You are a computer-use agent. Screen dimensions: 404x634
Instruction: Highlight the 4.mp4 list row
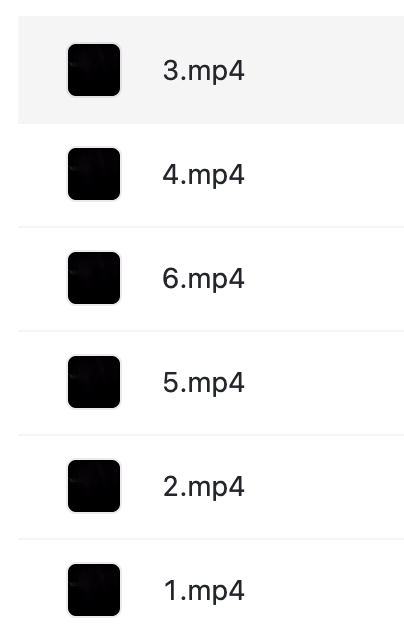pos(211,175)
